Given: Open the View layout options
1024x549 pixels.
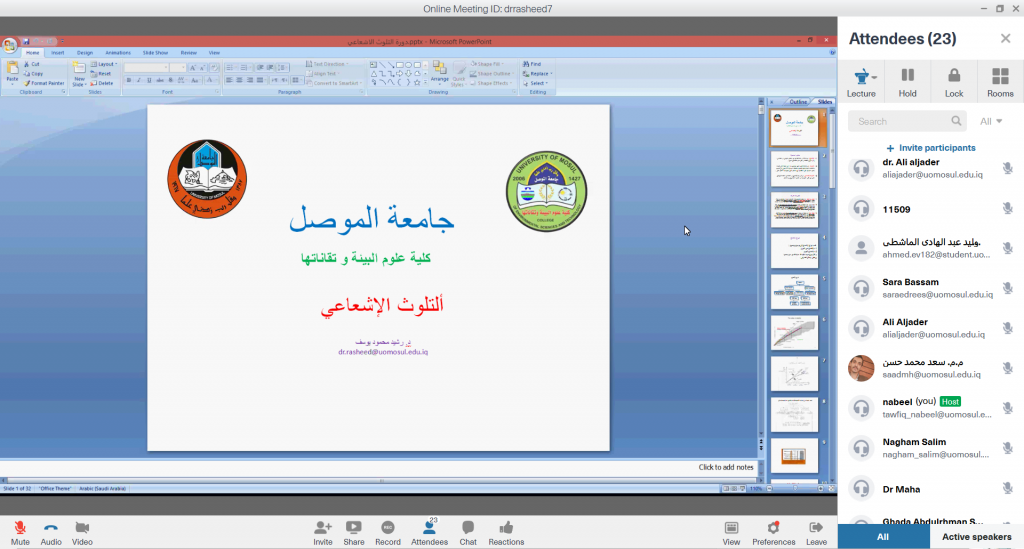Looking at the screenshot, I should coord(731,528).
